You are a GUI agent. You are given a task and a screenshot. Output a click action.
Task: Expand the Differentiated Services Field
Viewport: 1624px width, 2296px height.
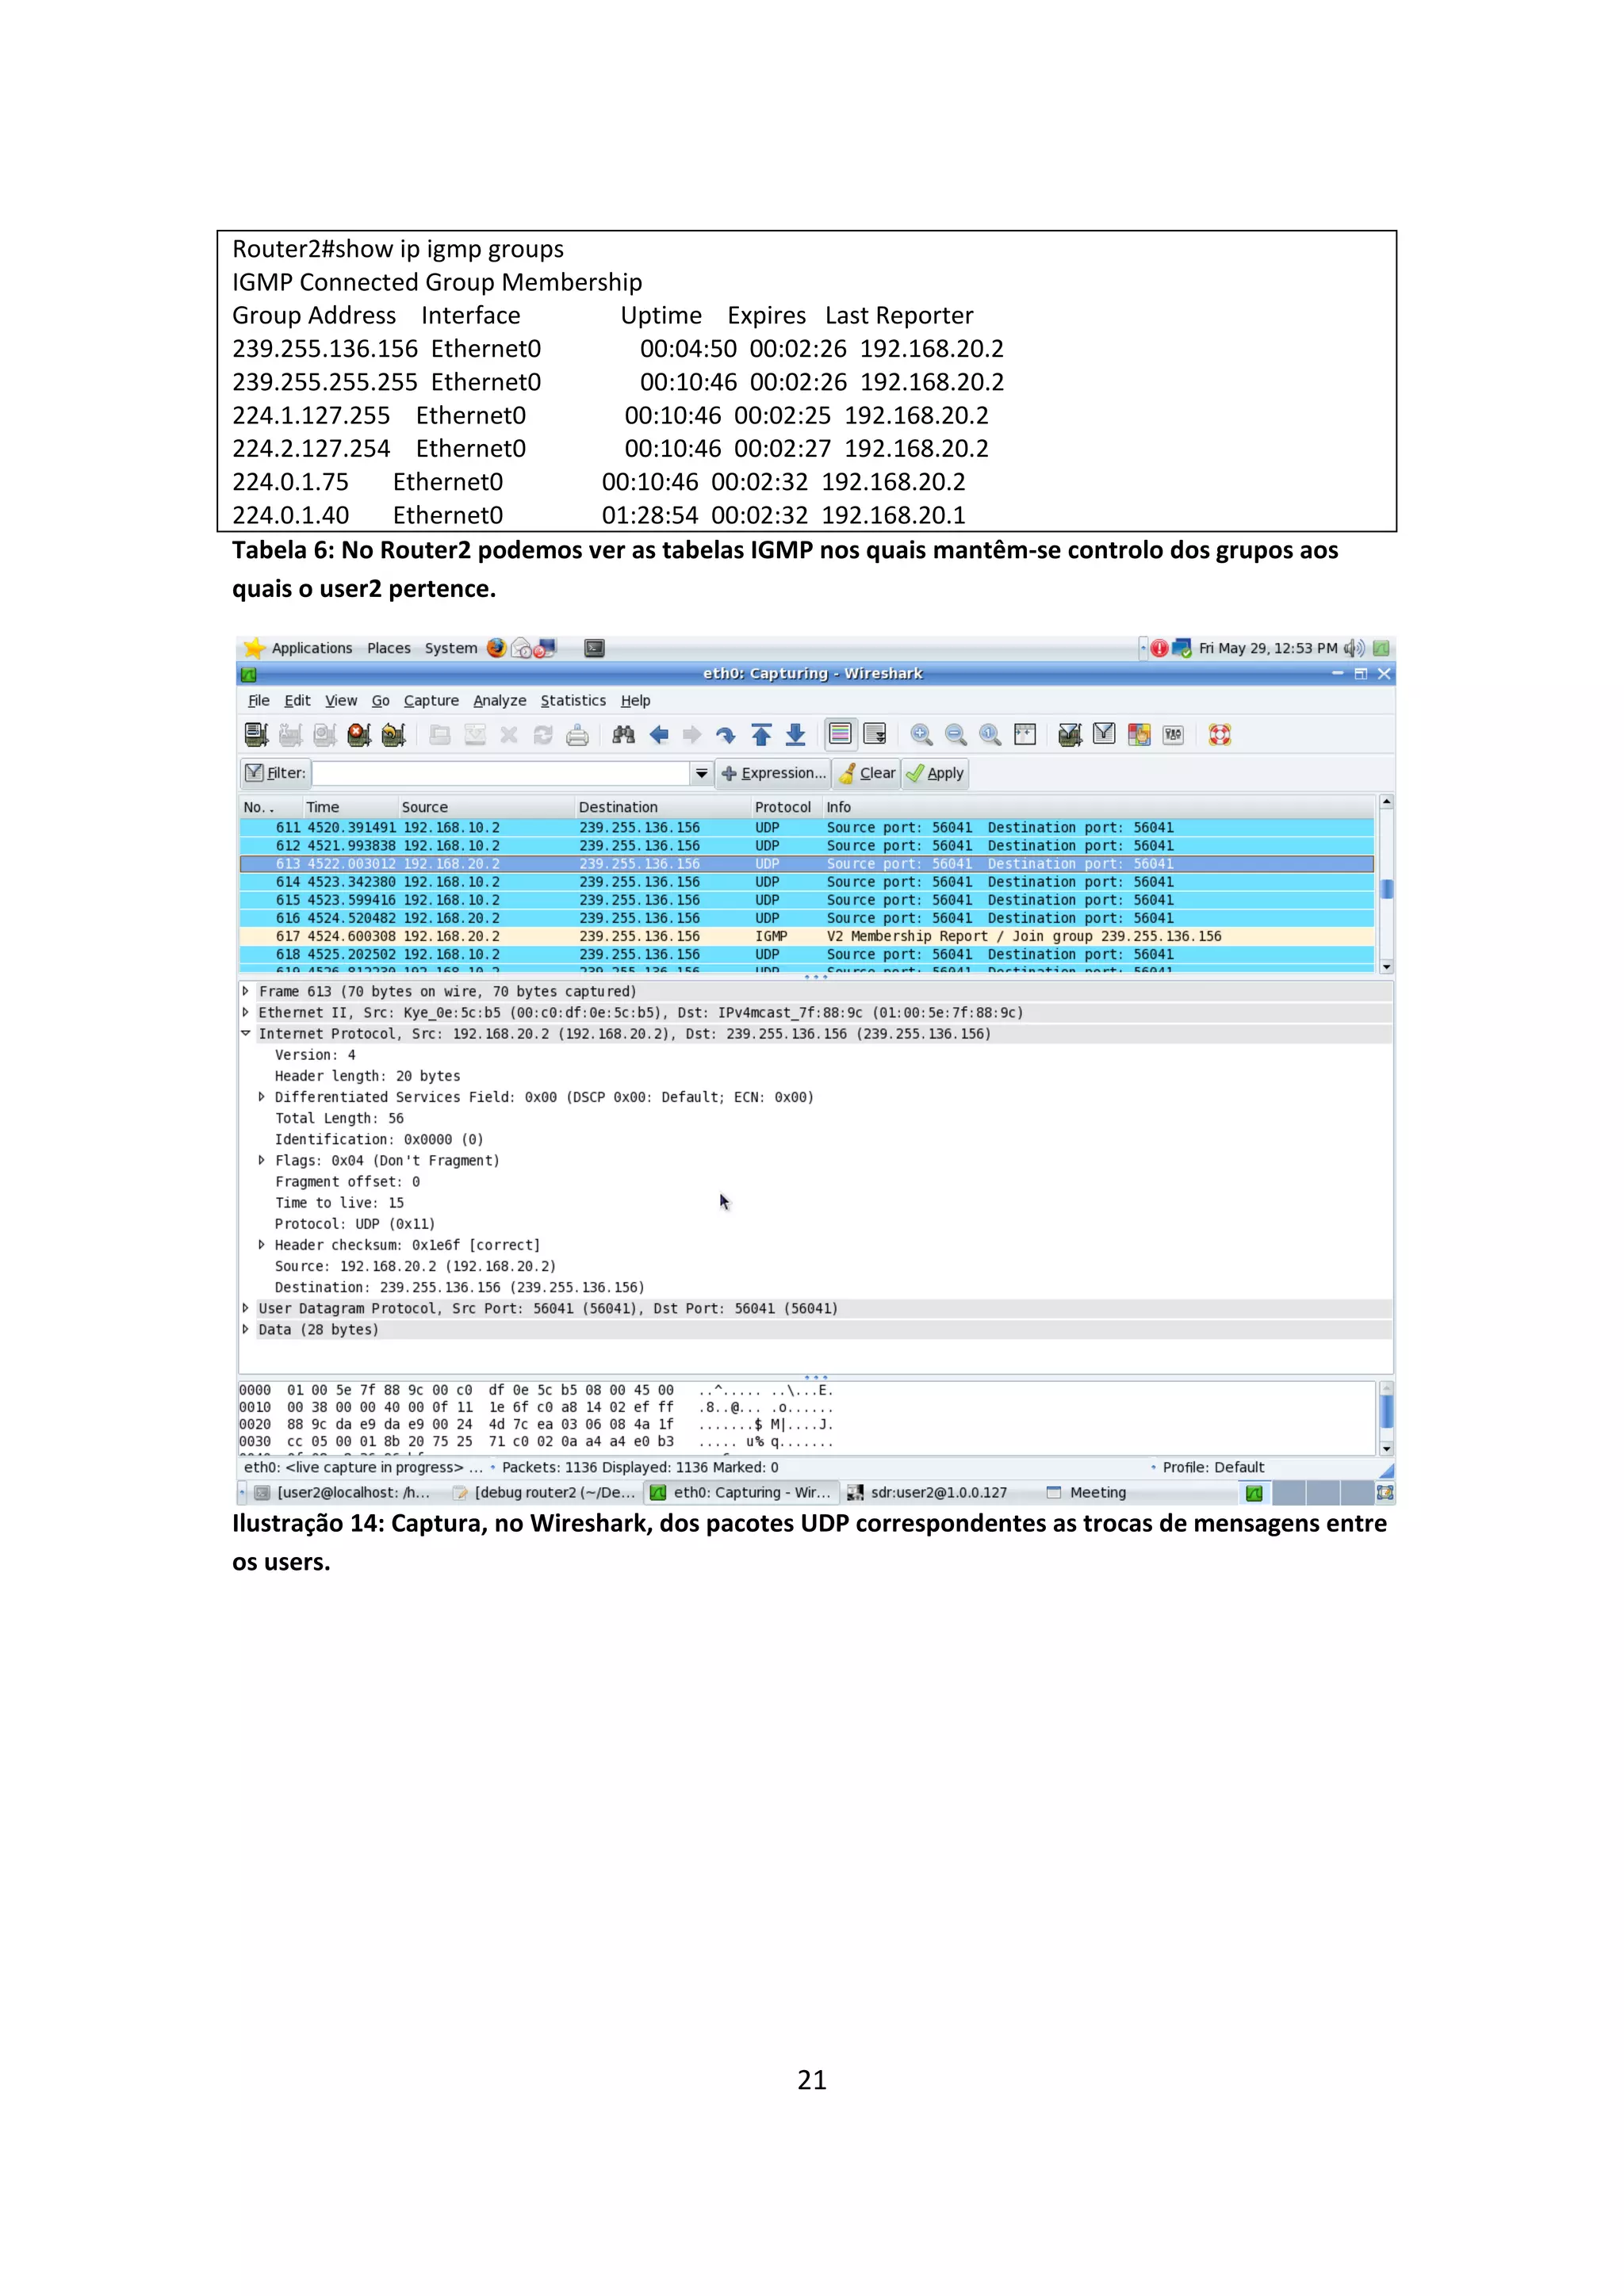[x=262, y=1097]
